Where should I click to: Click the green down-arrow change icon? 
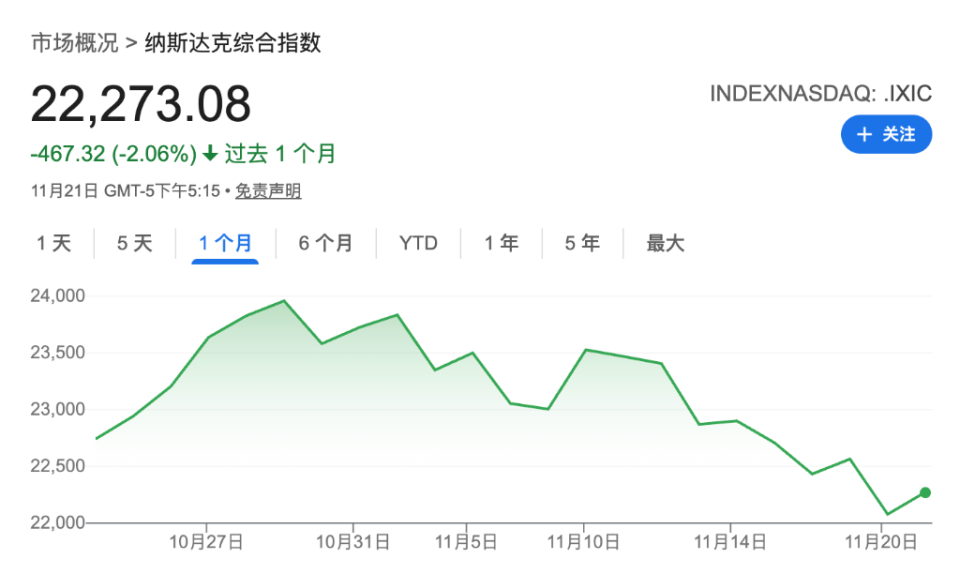point(210,154)
